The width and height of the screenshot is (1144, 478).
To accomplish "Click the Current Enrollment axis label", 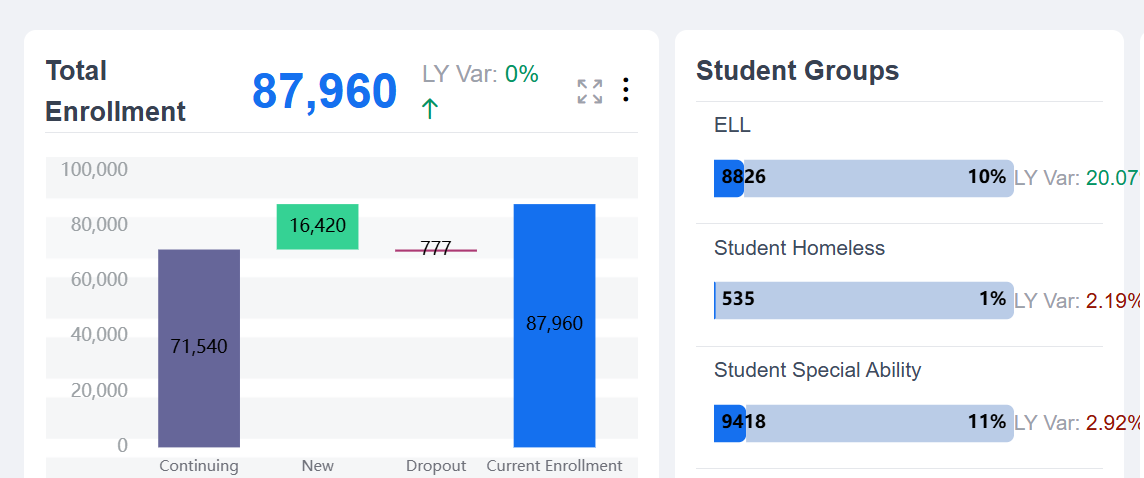I will (x=554, y=466).
